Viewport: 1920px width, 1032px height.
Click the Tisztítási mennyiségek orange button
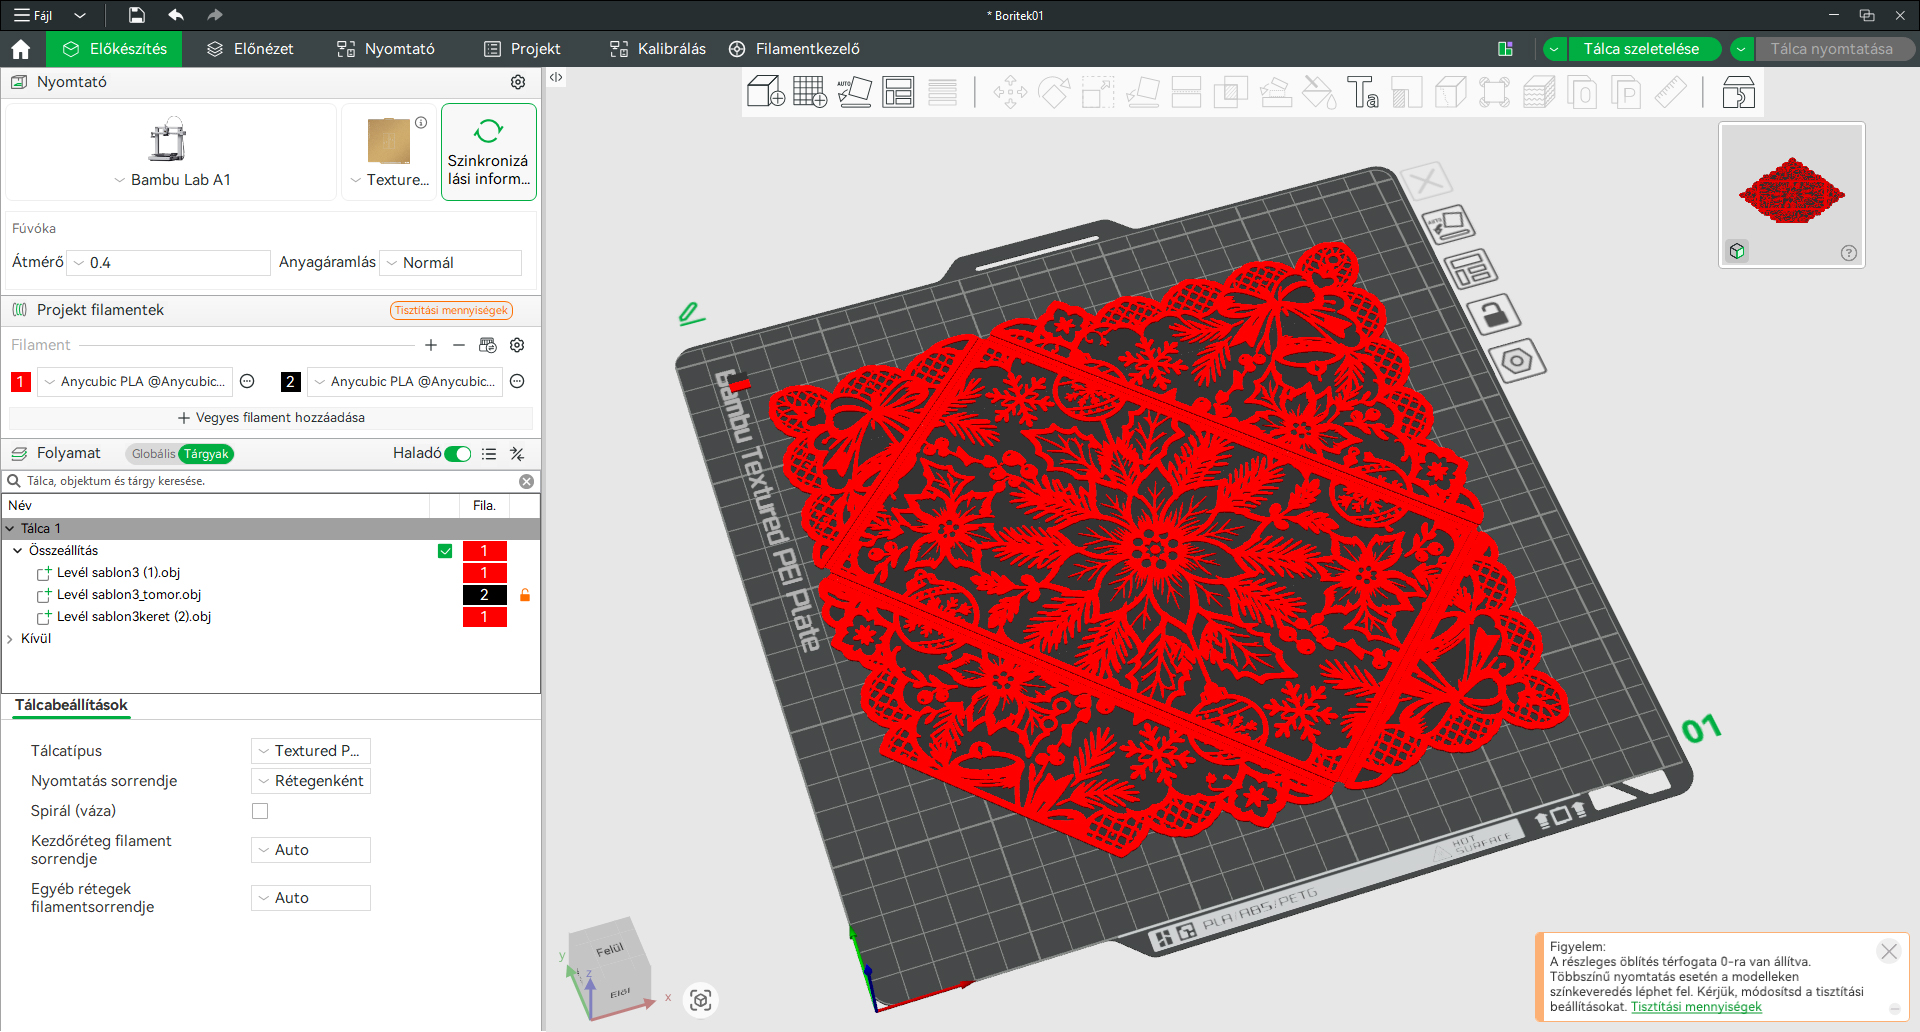[x=451, y=311]
